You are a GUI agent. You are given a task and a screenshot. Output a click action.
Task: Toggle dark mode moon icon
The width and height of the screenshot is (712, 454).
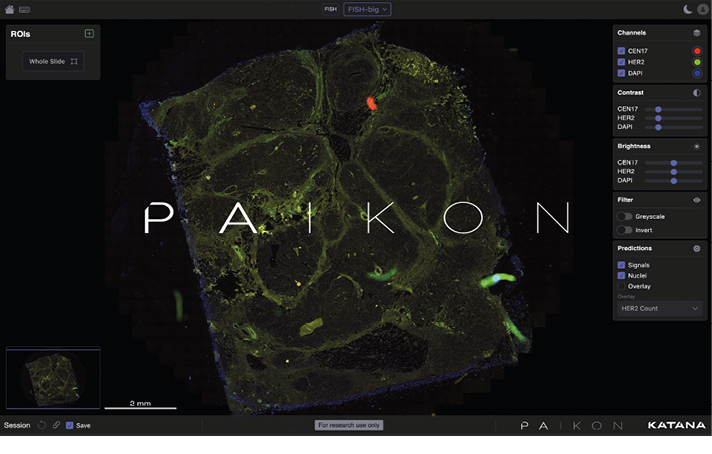[687, 9]
